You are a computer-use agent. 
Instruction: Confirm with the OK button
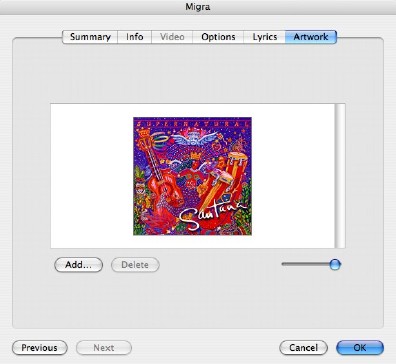click(360, 348)
